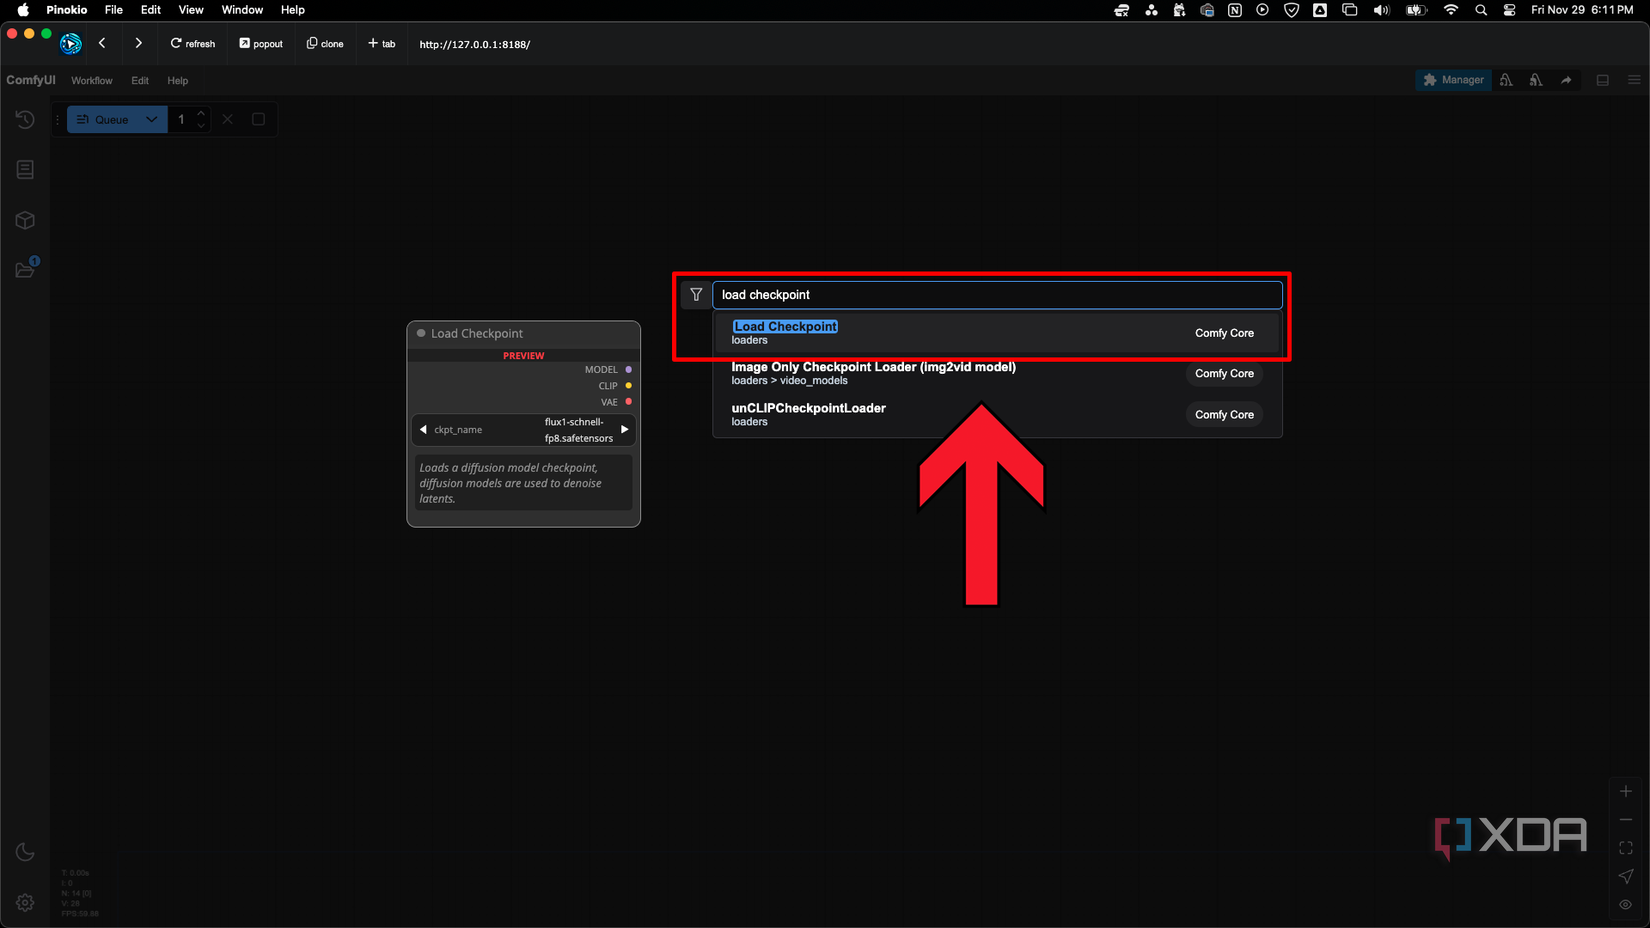Toggle link visibility with the eye icon
The width and height of the screenshot is (1650, 928).
(1625, 904)
